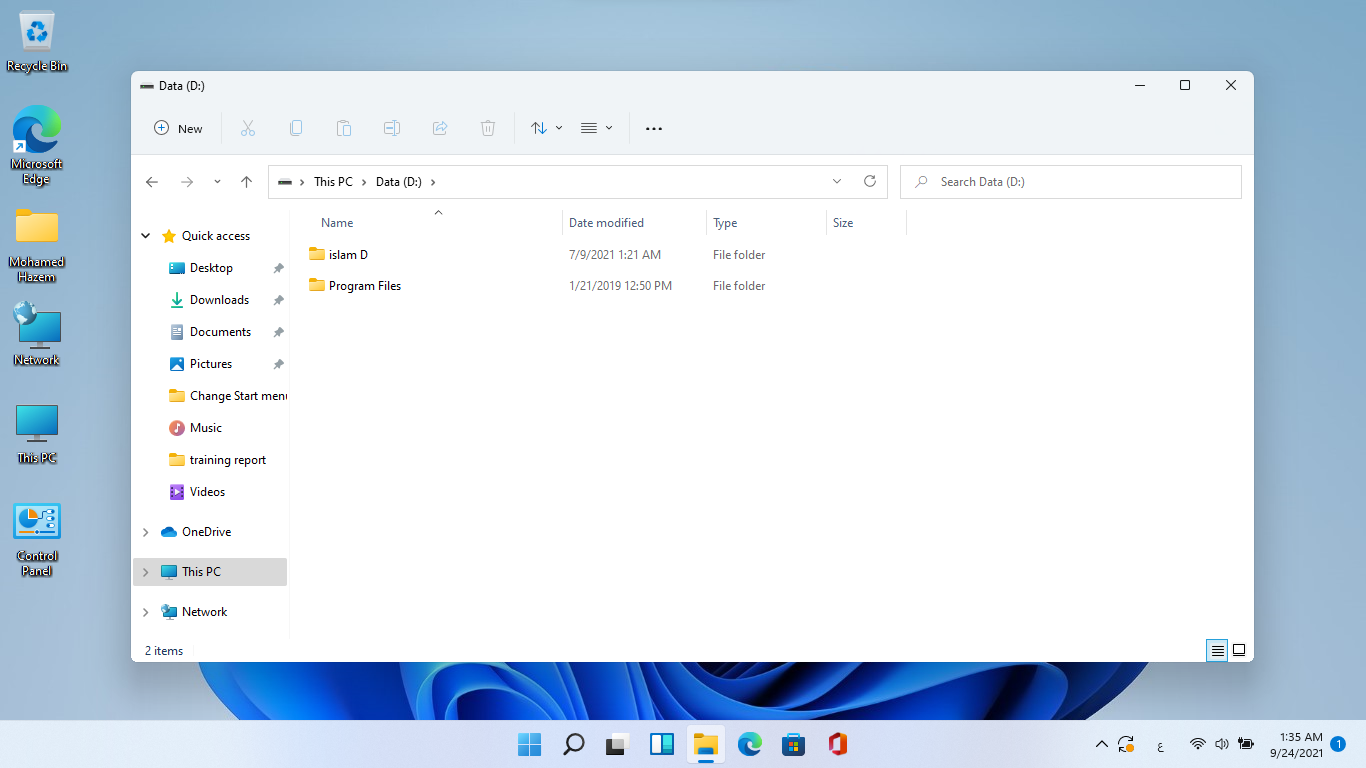Open Task View from the taskbar

pos(618,744)
